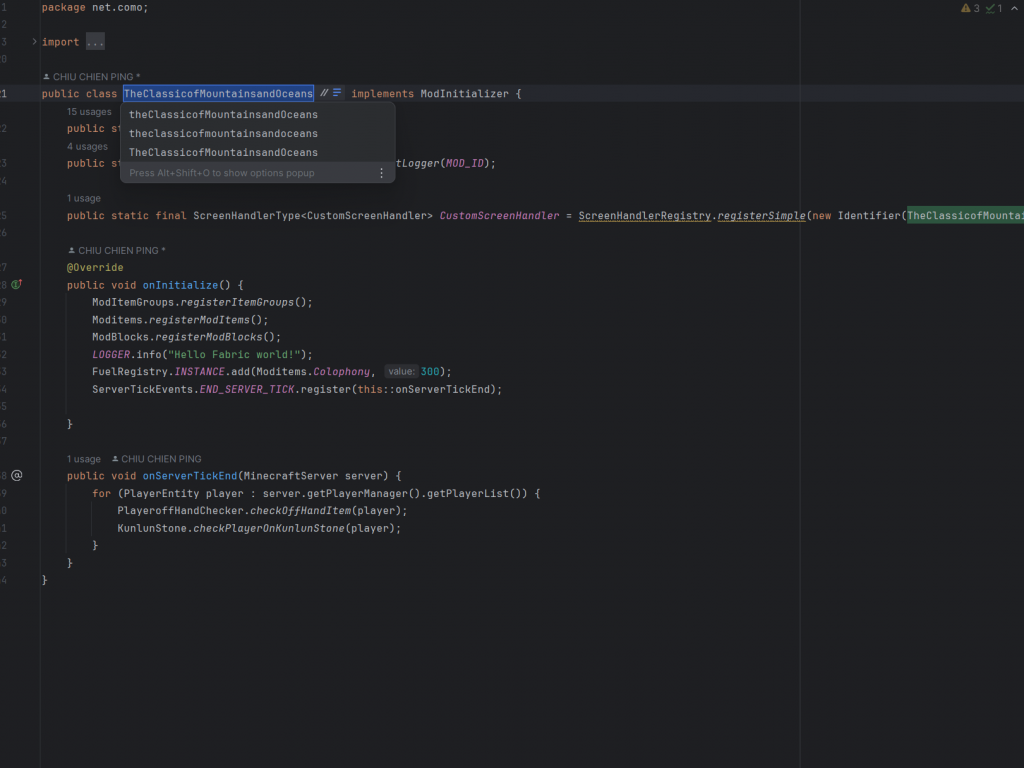
Task: Open the rename popup's three-dot options
Action: [x=381, y=173]
